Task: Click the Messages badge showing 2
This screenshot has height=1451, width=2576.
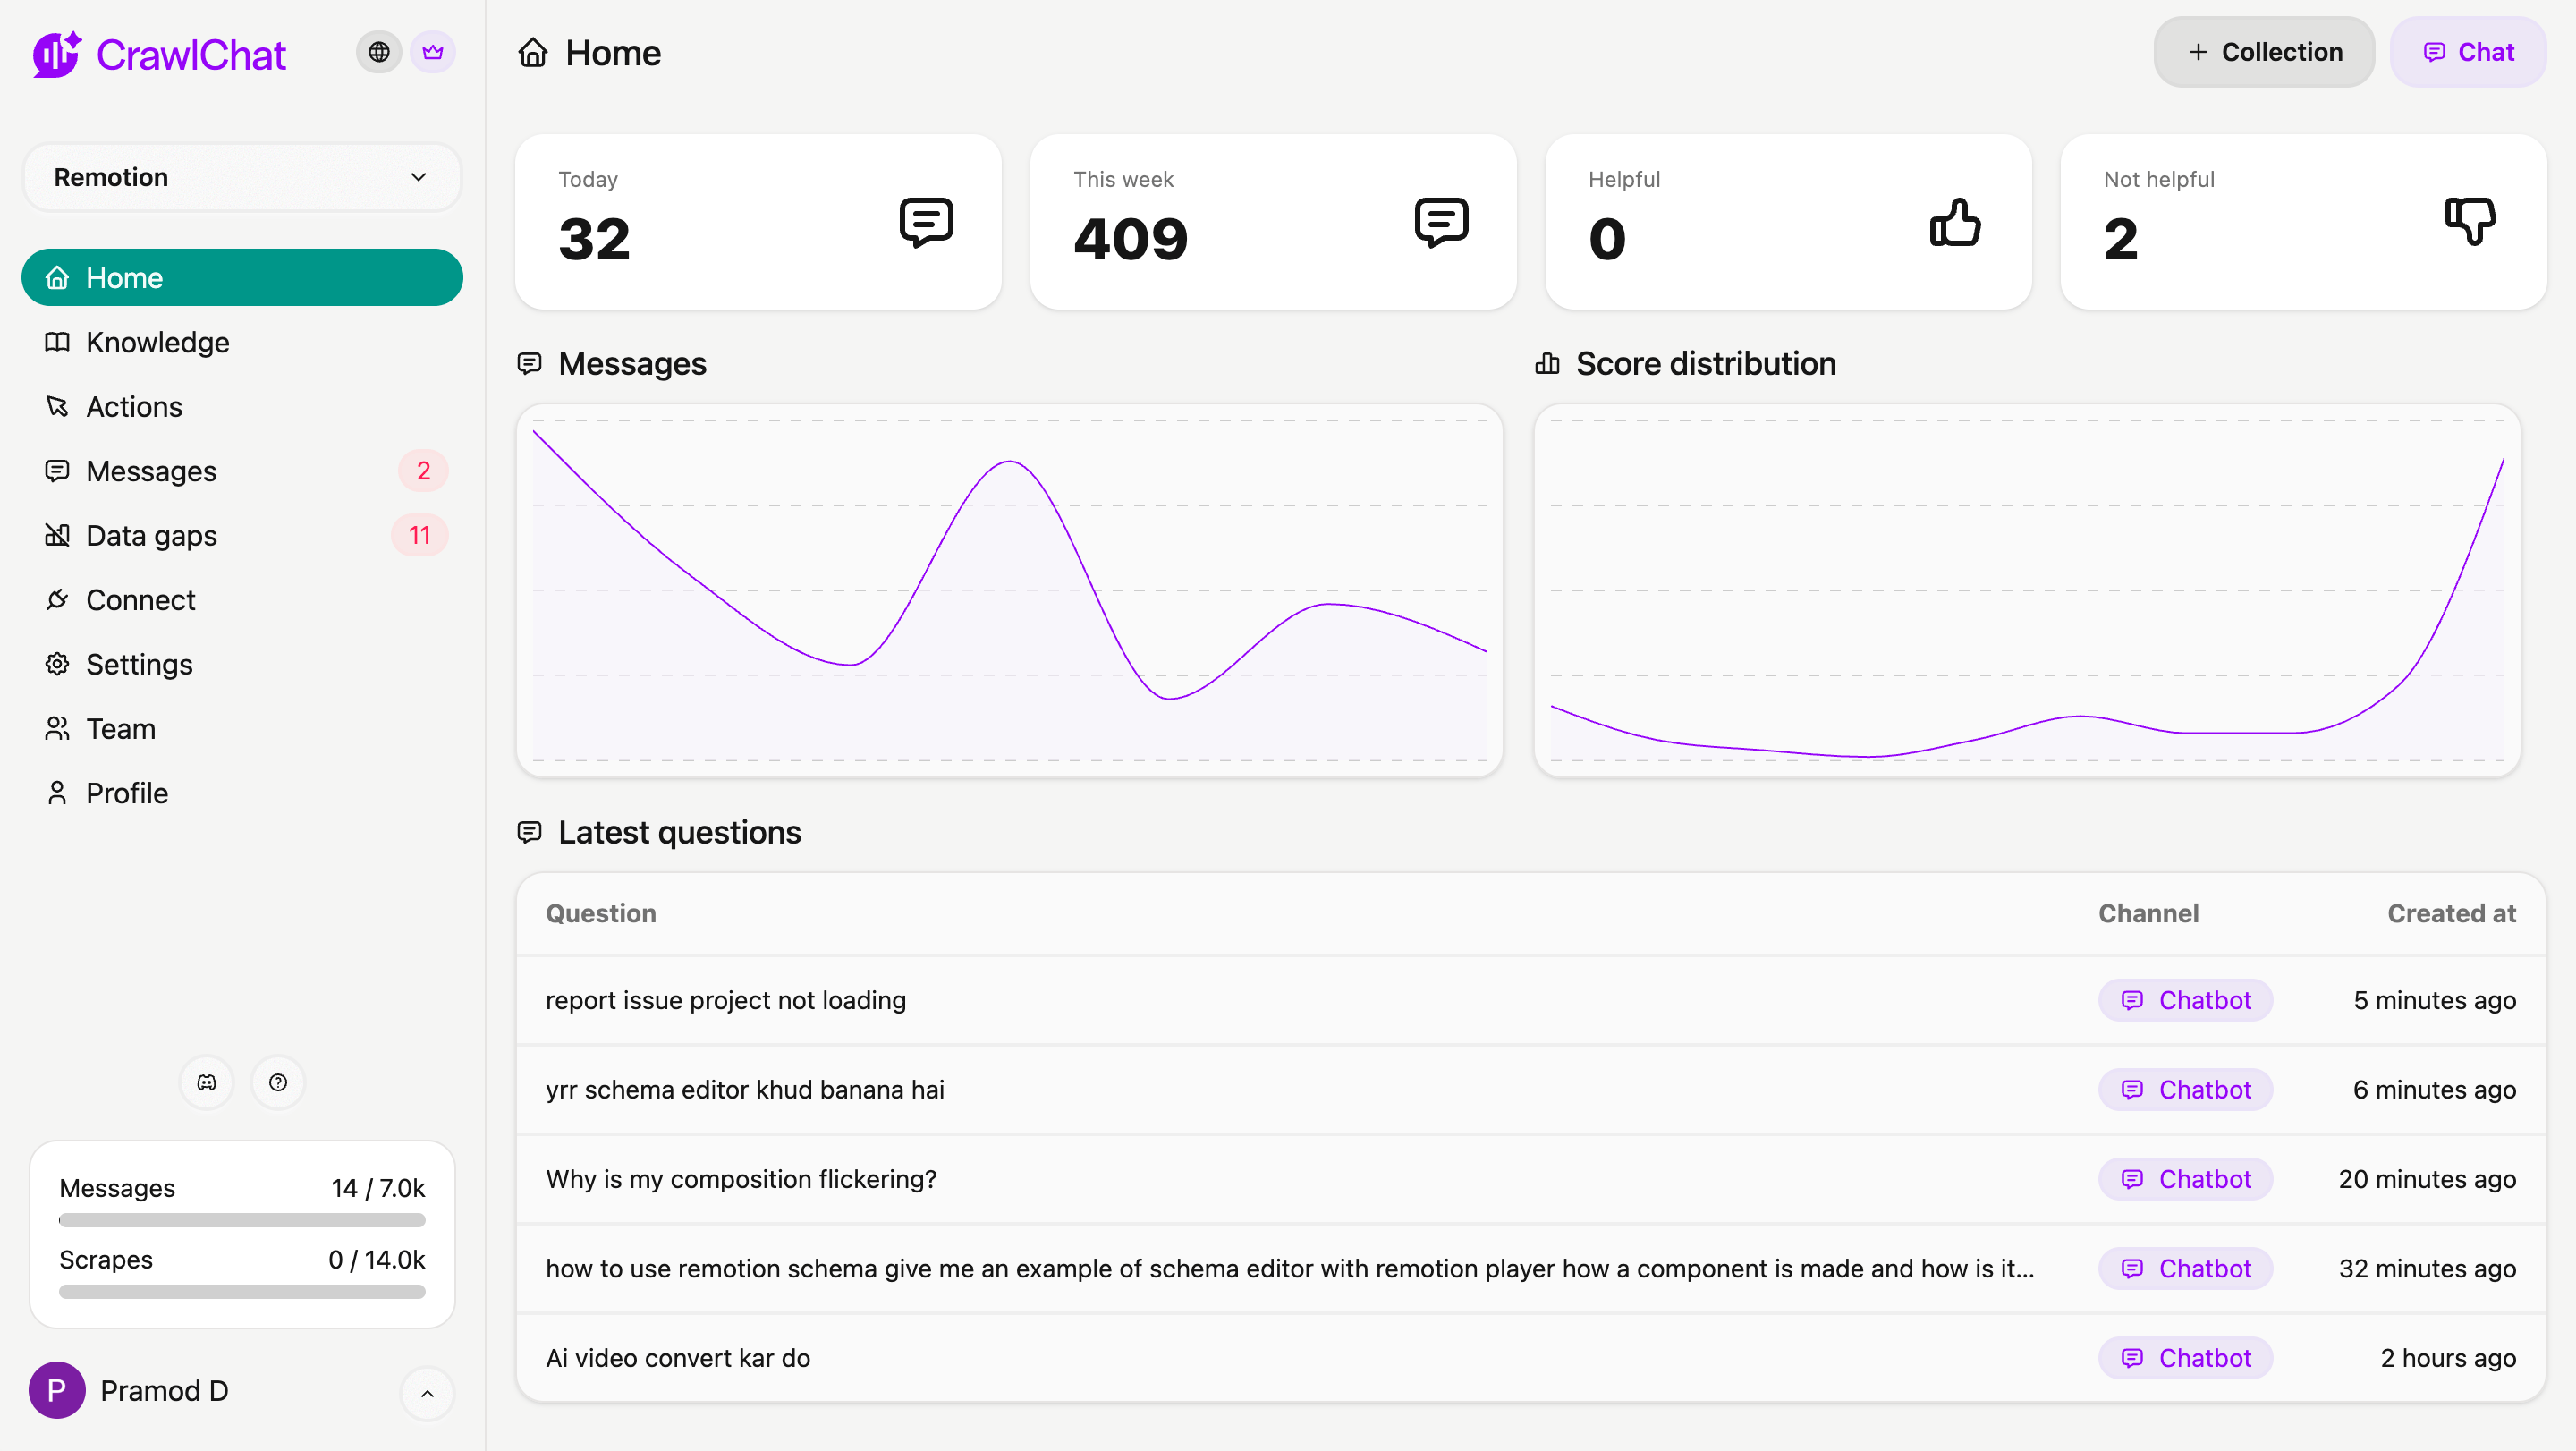Action: (423, 471)
